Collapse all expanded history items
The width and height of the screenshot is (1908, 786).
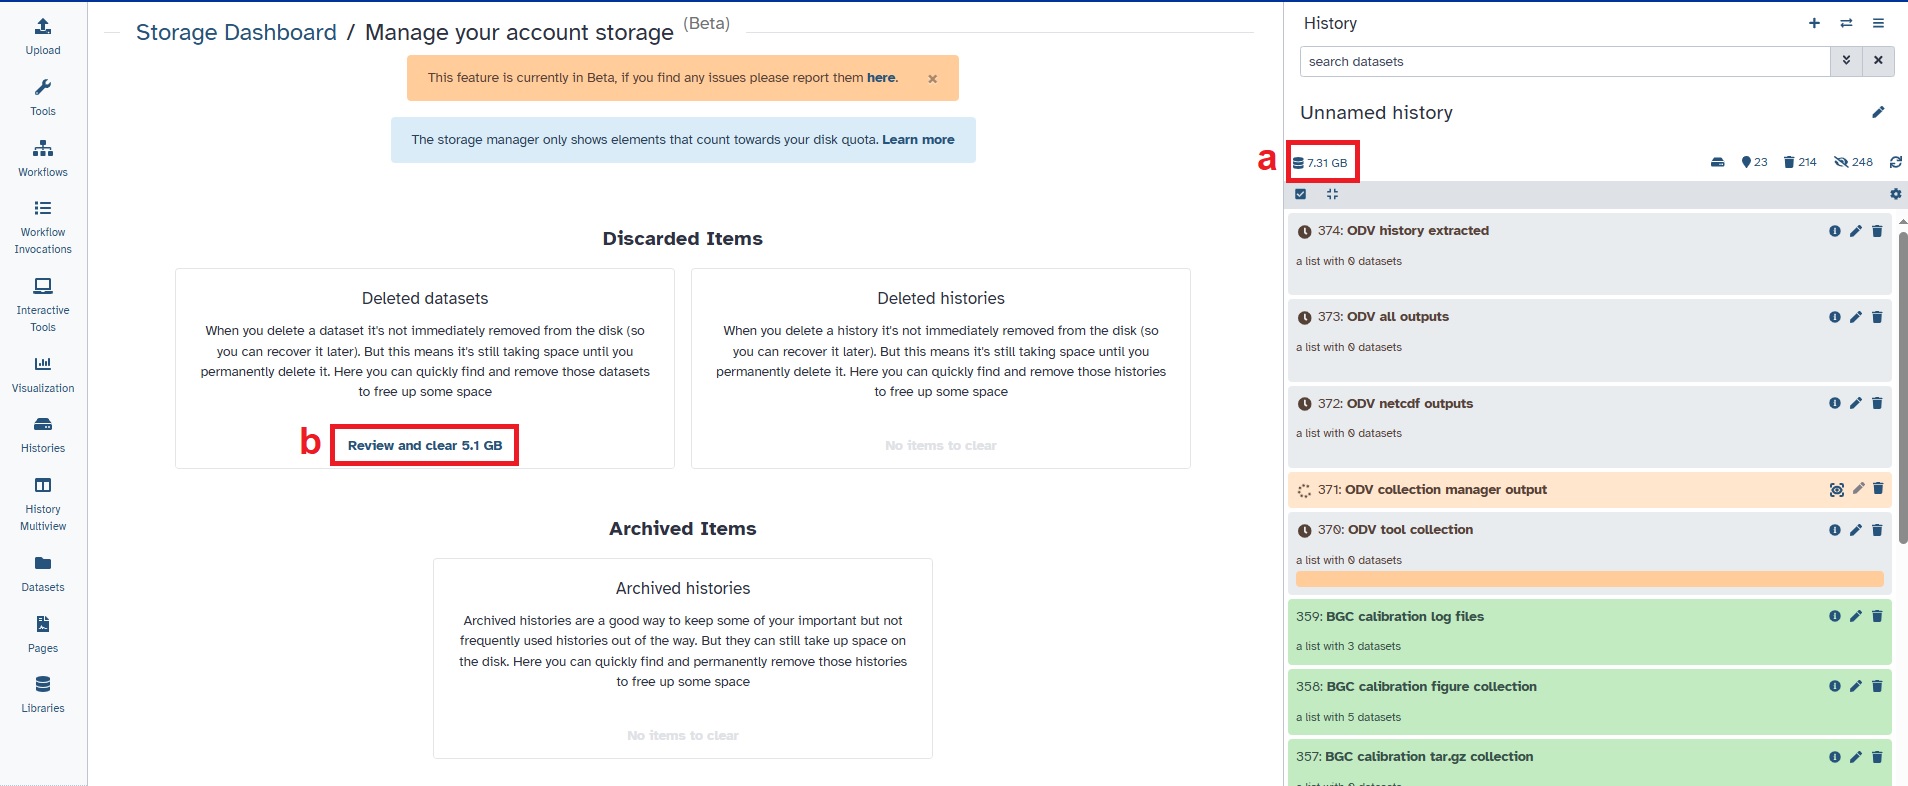pyautogui.click(x=1332, y=194)
